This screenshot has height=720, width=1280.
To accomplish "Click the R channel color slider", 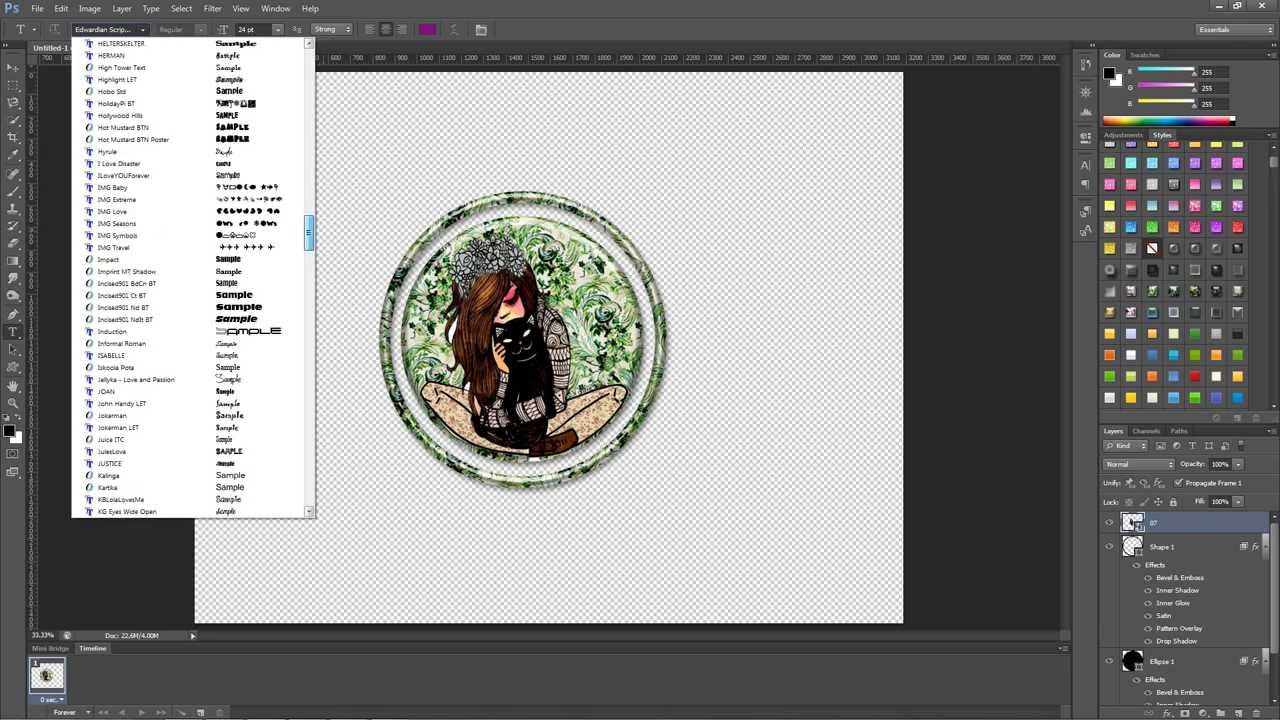I will [x=1166, y=70].
